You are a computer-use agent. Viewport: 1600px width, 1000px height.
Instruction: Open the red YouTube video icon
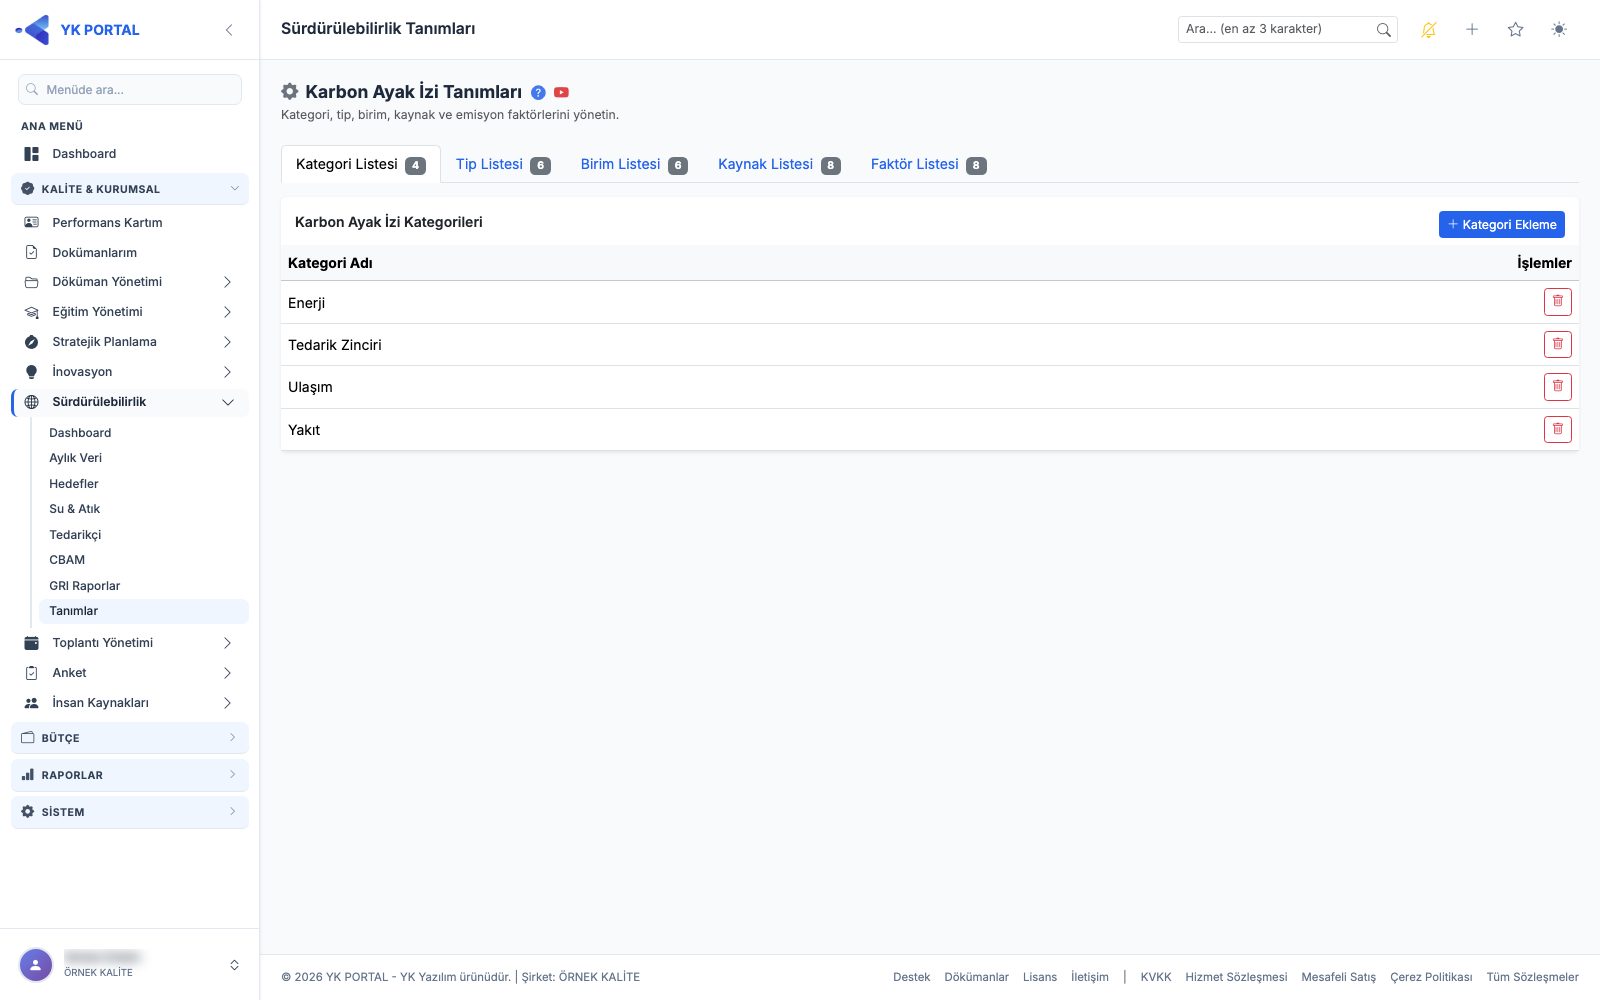(x=562, y=92)
